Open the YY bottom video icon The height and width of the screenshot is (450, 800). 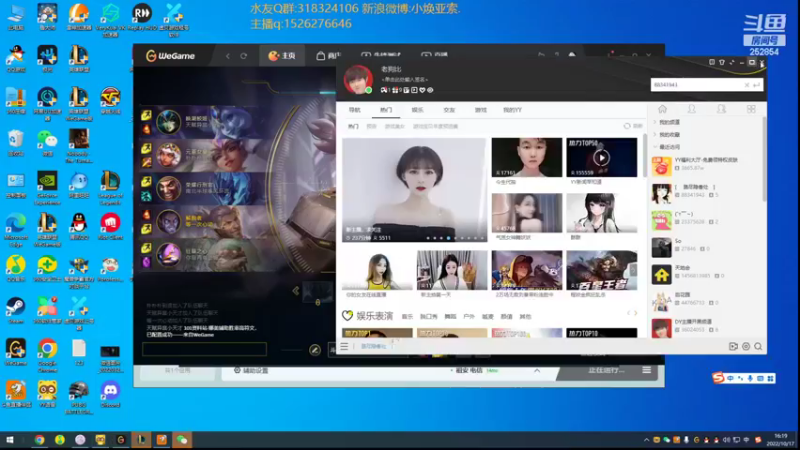coord(733,346)
